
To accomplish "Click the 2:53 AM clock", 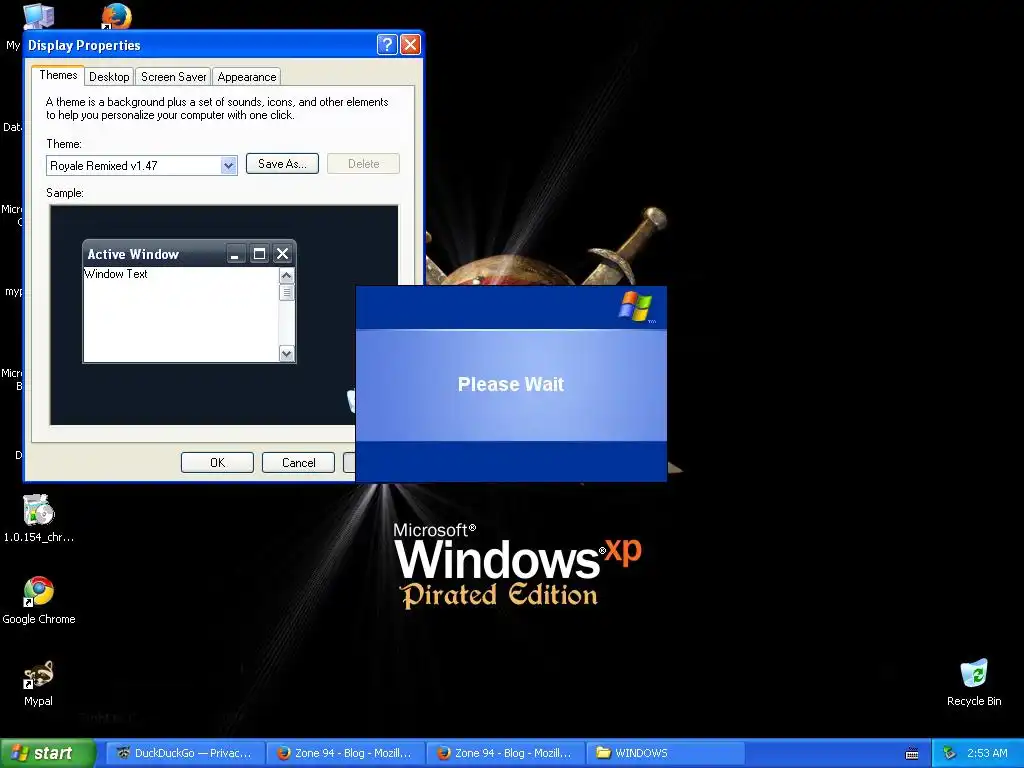I will 987,753.
